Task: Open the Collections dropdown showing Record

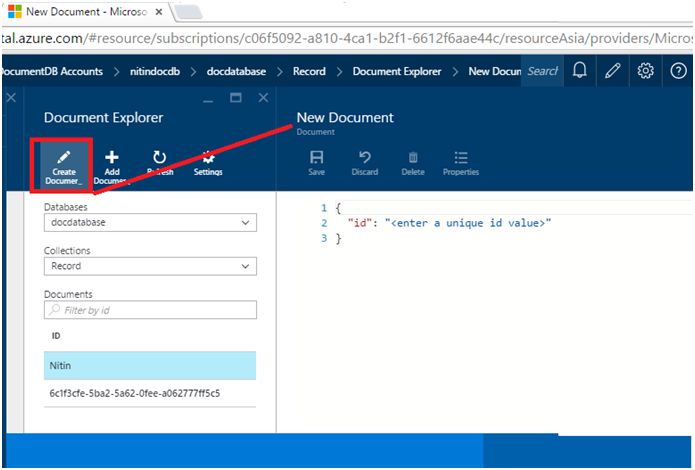Action: pos(150,266)
